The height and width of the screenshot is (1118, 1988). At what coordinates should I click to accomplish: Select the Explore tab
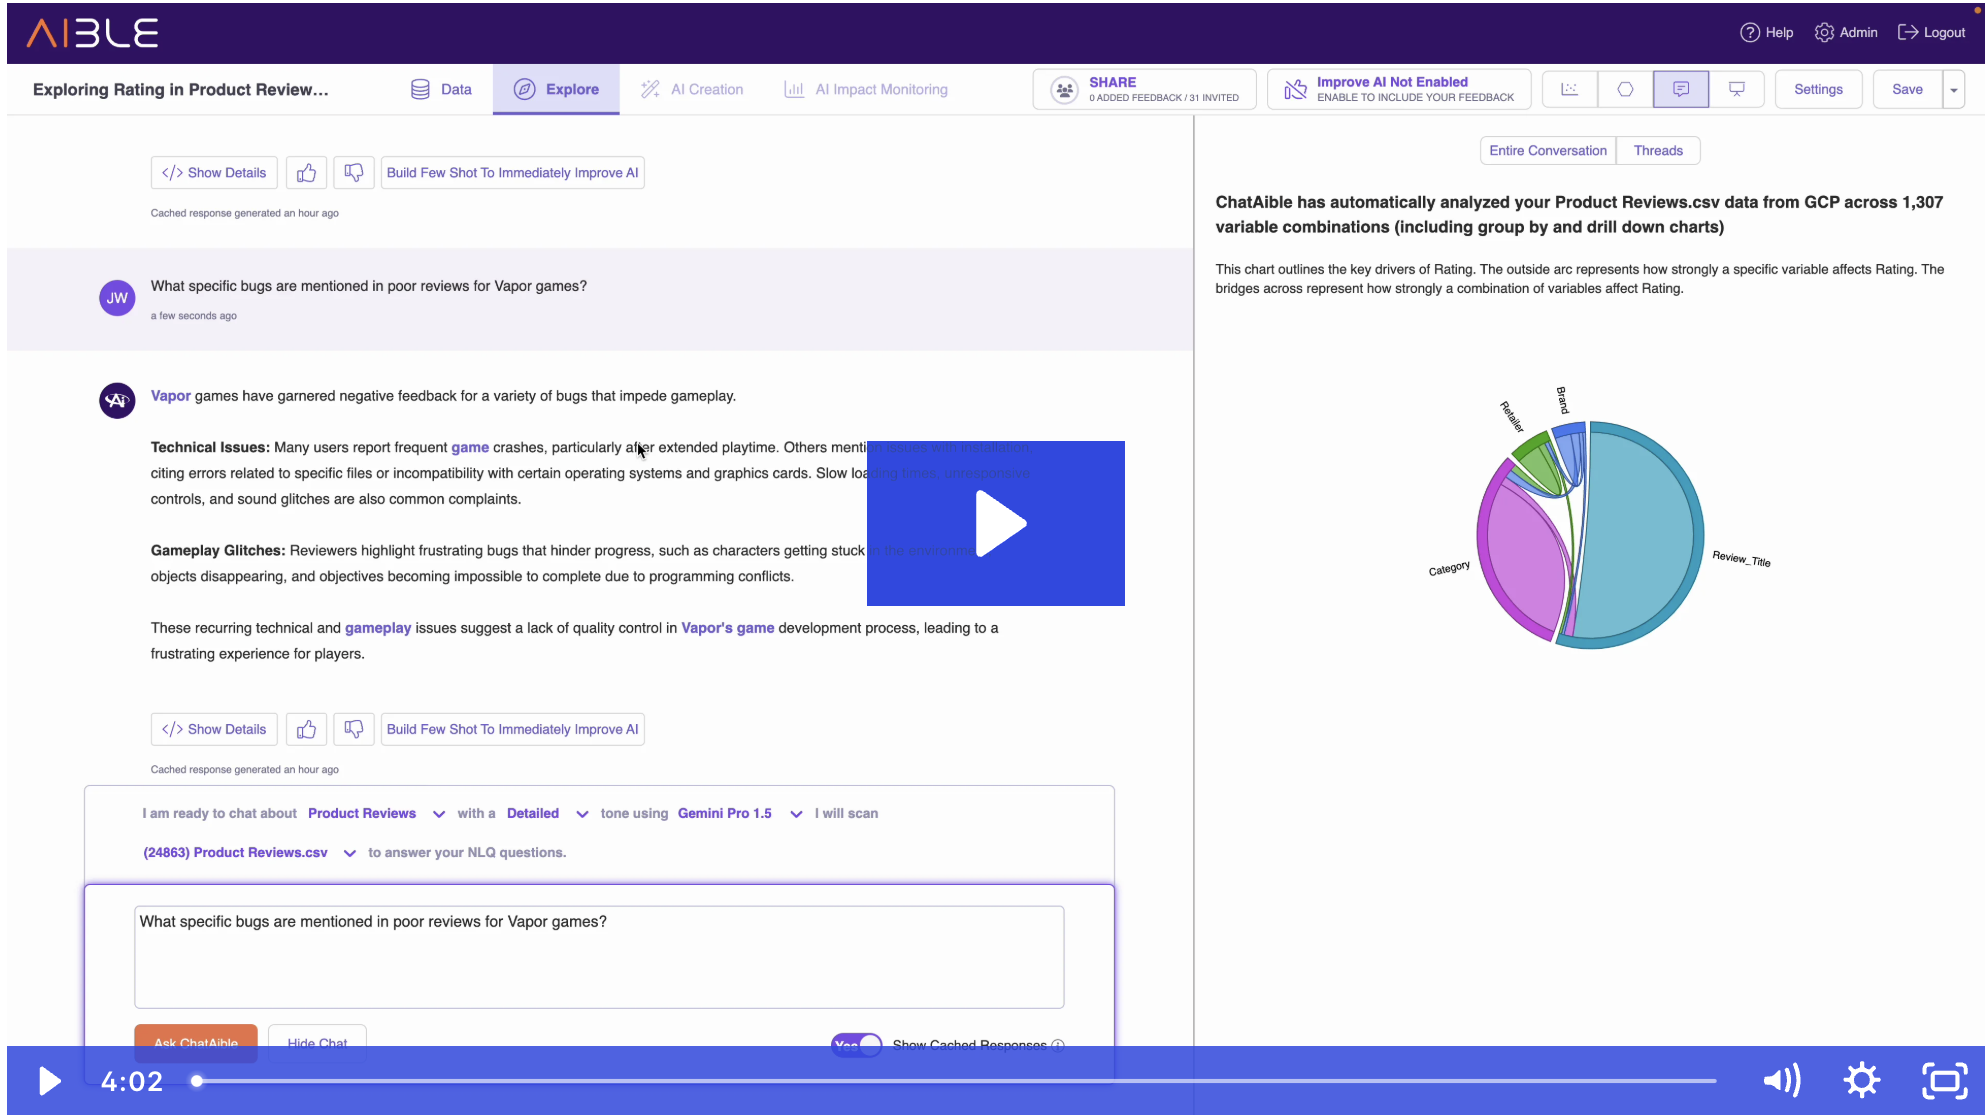click(556, 89)
